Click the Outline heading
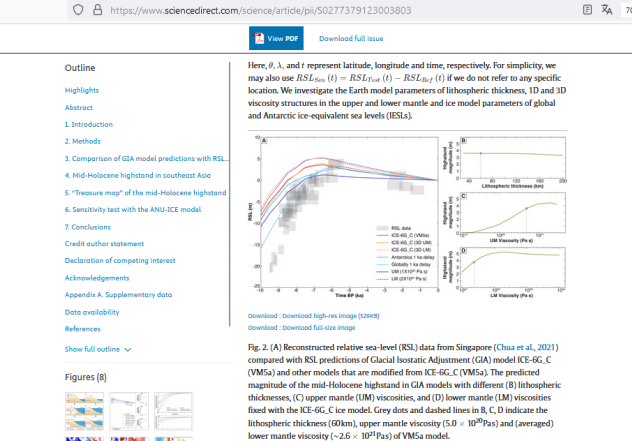 tap(80, 68)
